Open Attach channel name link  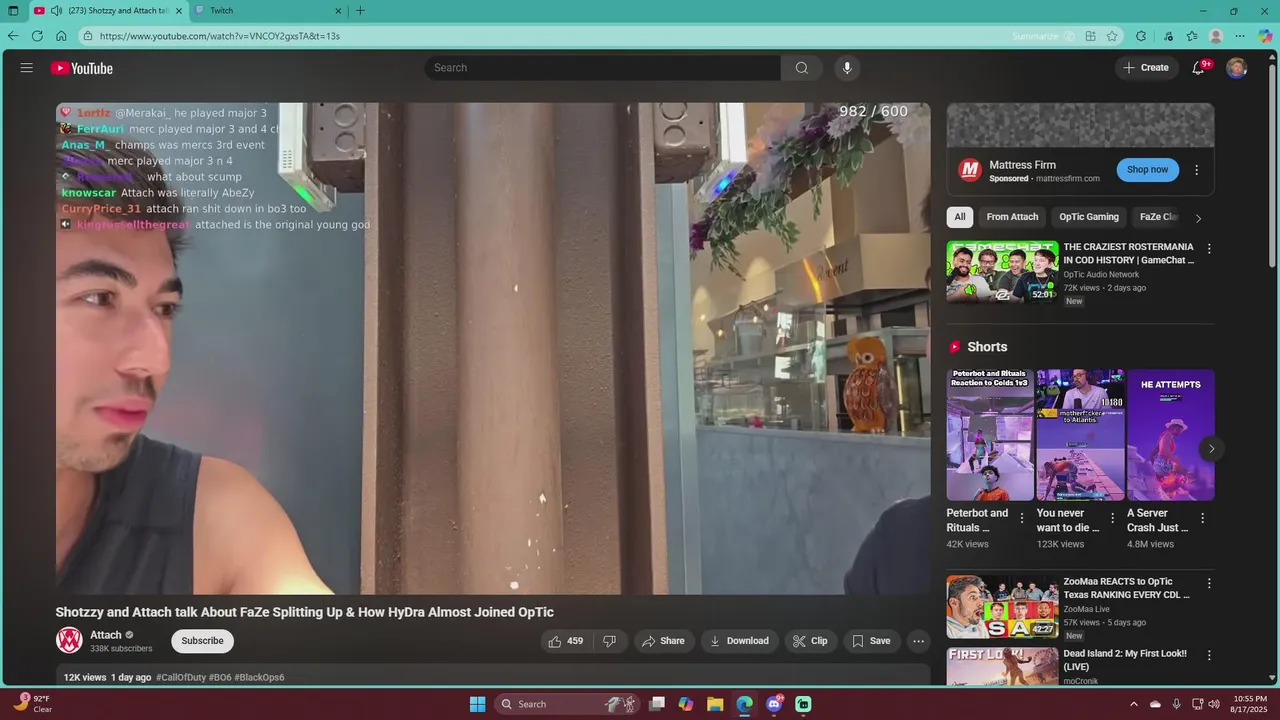106,635
